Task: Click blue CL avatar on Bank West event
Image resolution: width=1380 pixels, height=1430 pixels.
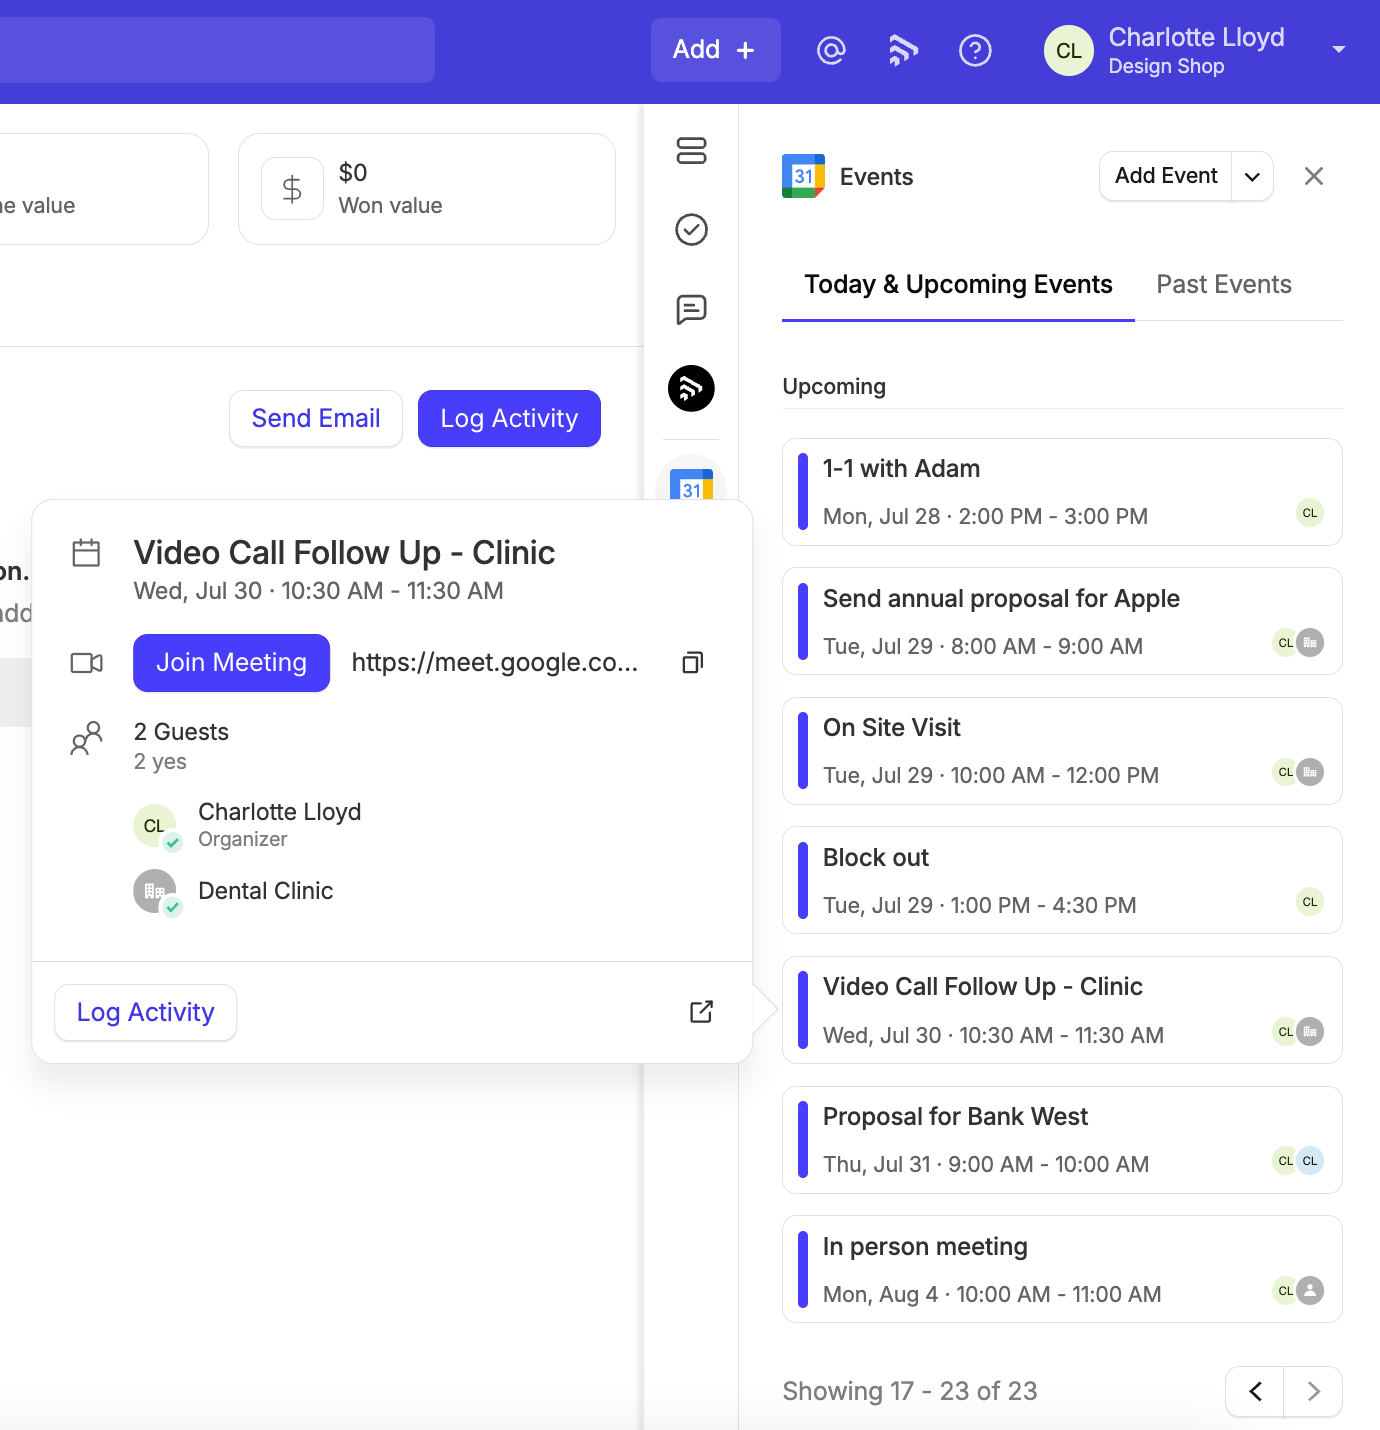Action: 1311,1161
